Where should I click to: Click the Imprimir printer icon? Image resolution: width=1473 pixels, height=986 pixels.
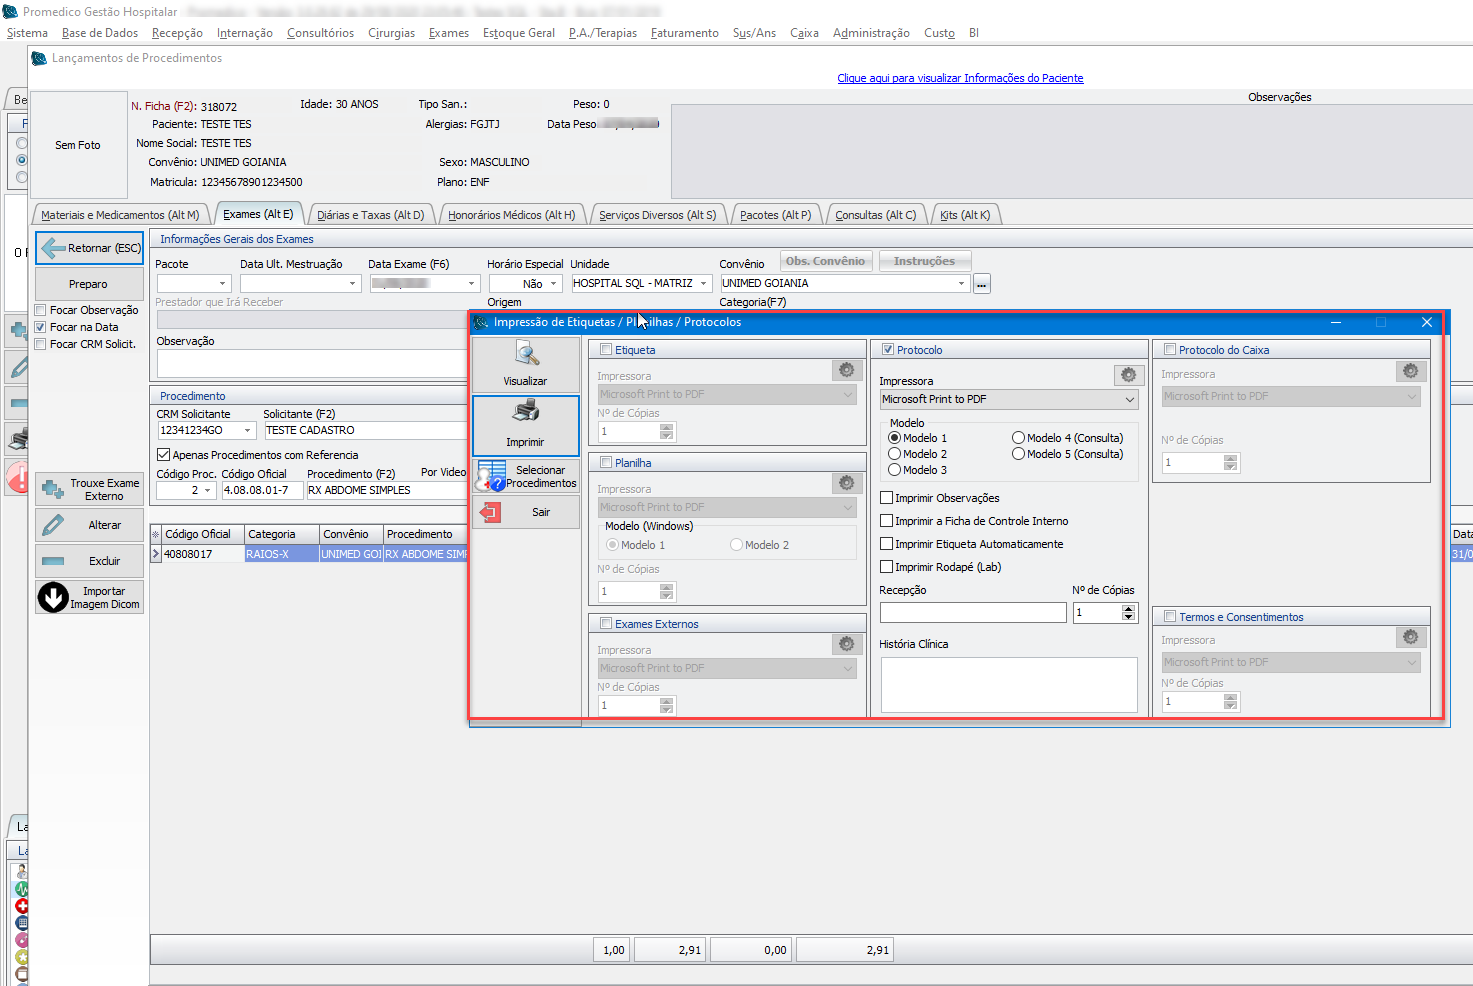click(x=526, y=411)
